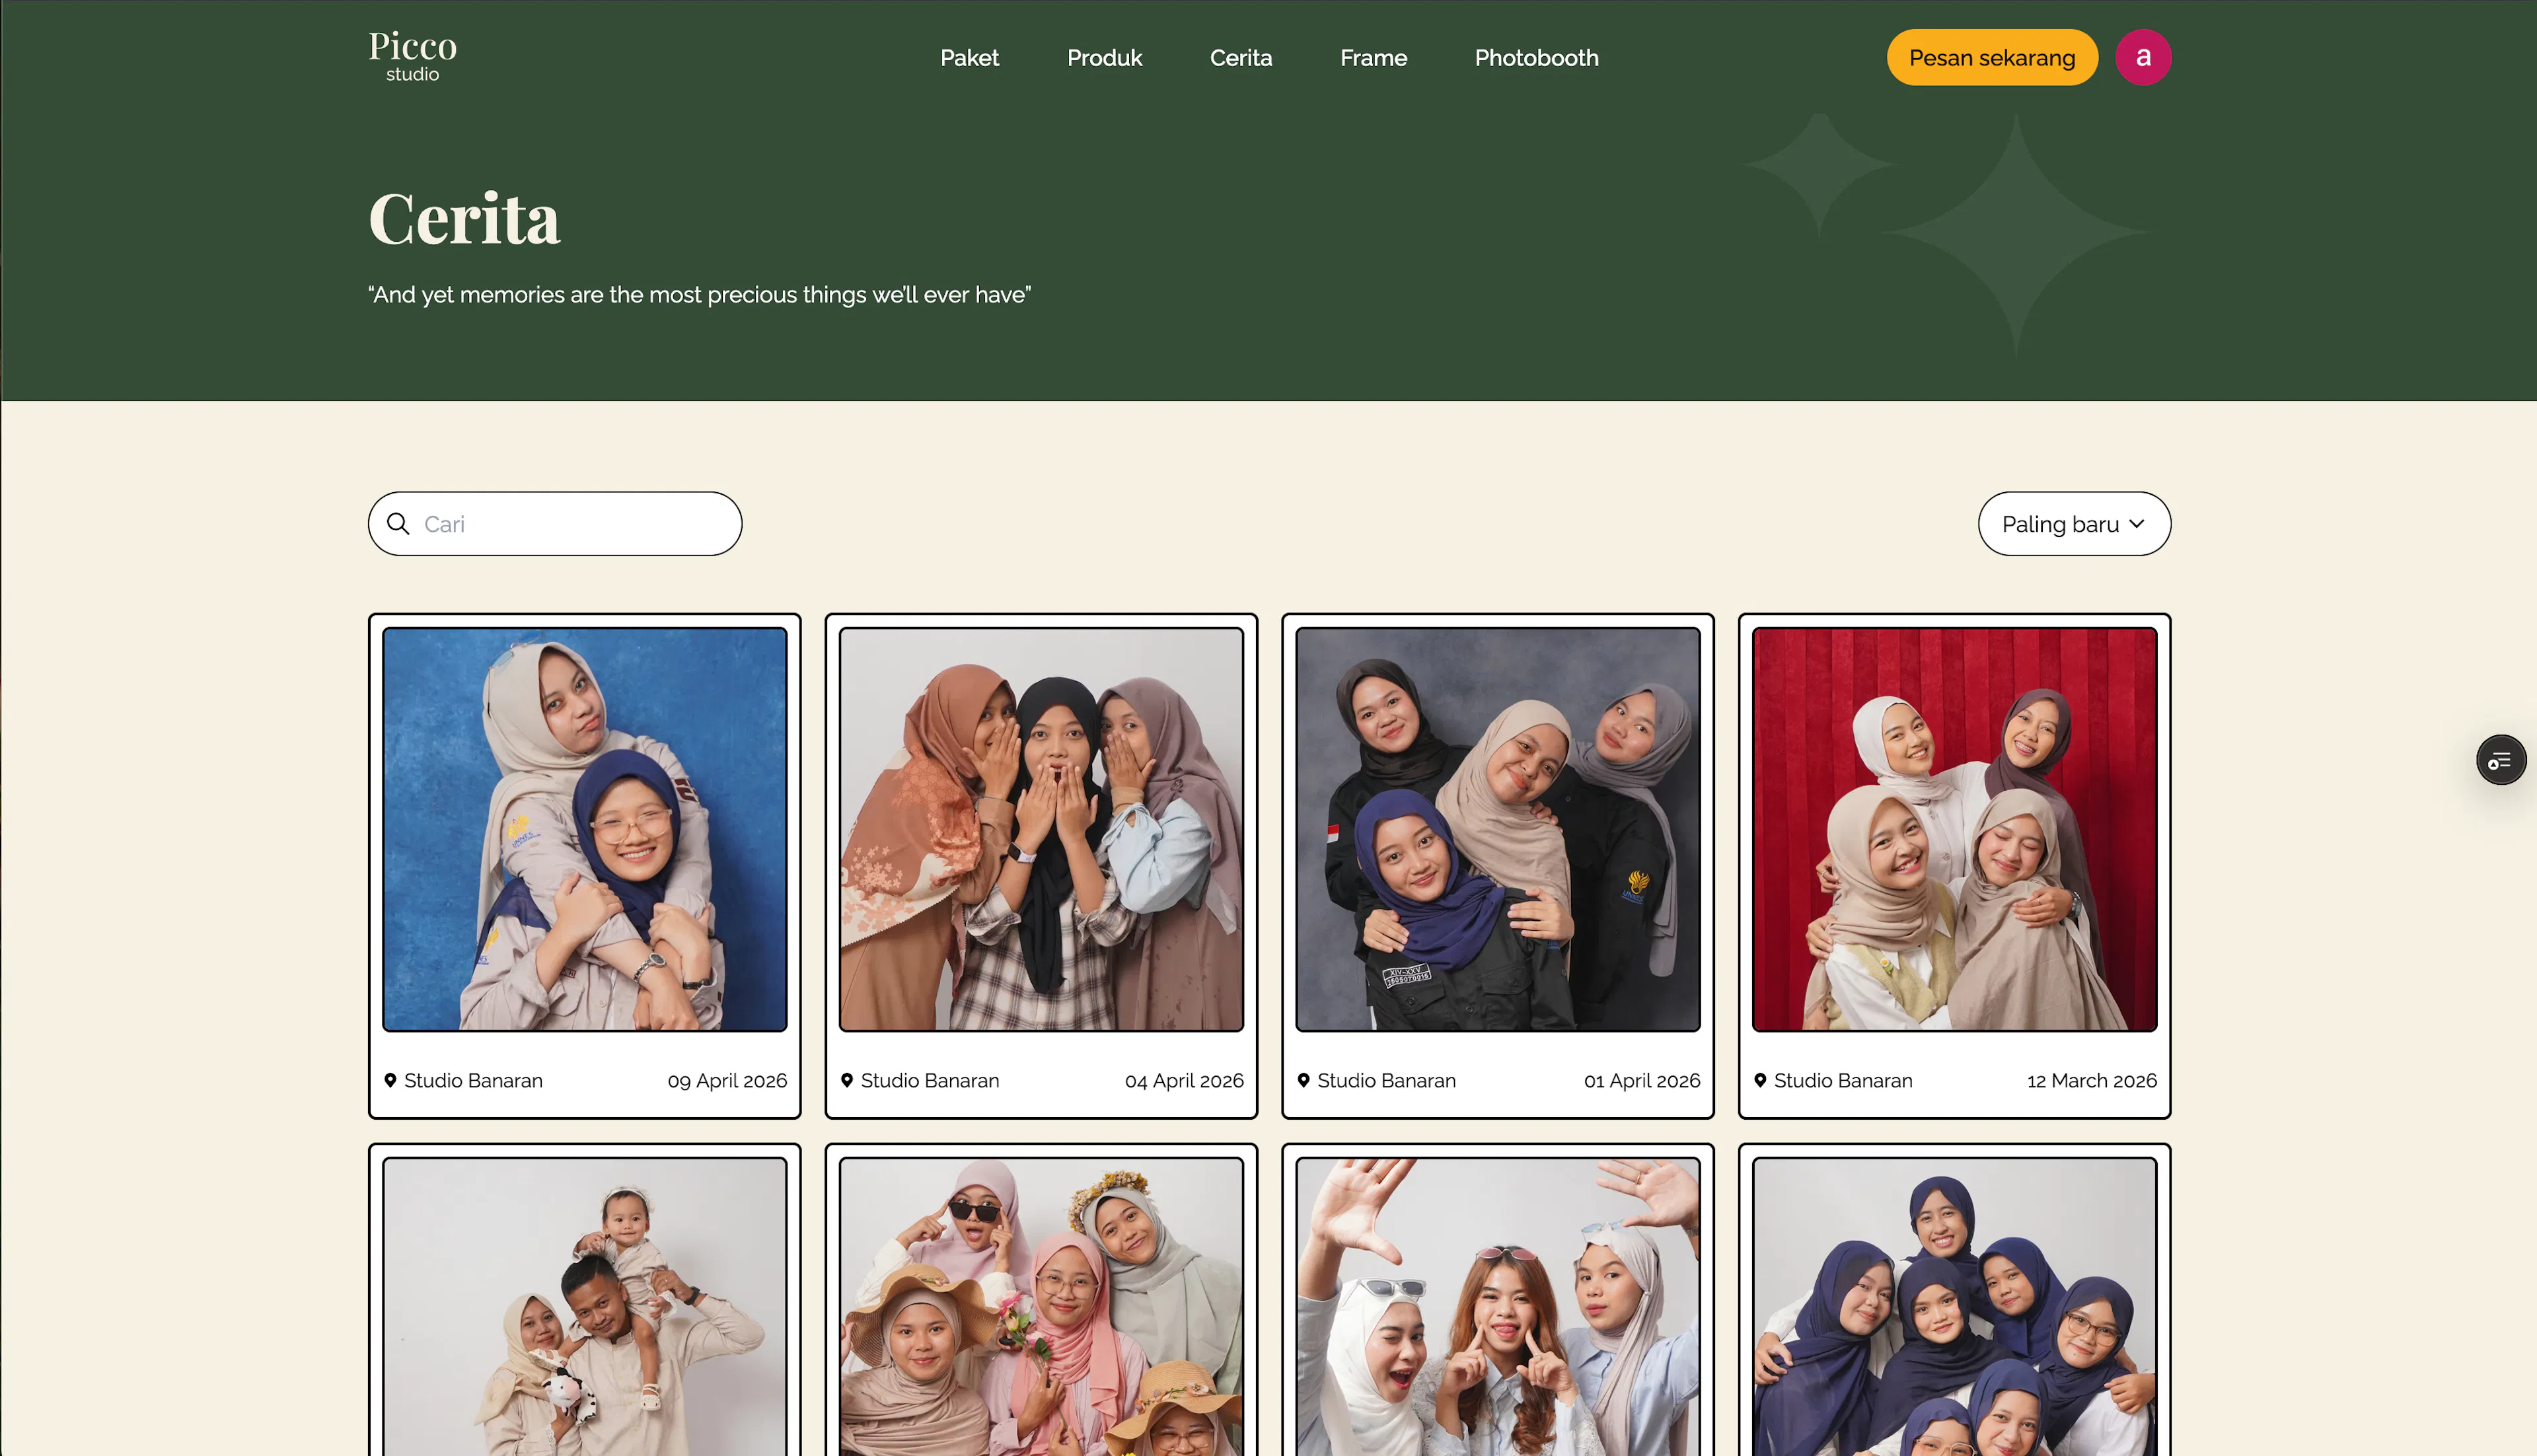Click location pin on 04 April card

click(x=847, y=1080)
